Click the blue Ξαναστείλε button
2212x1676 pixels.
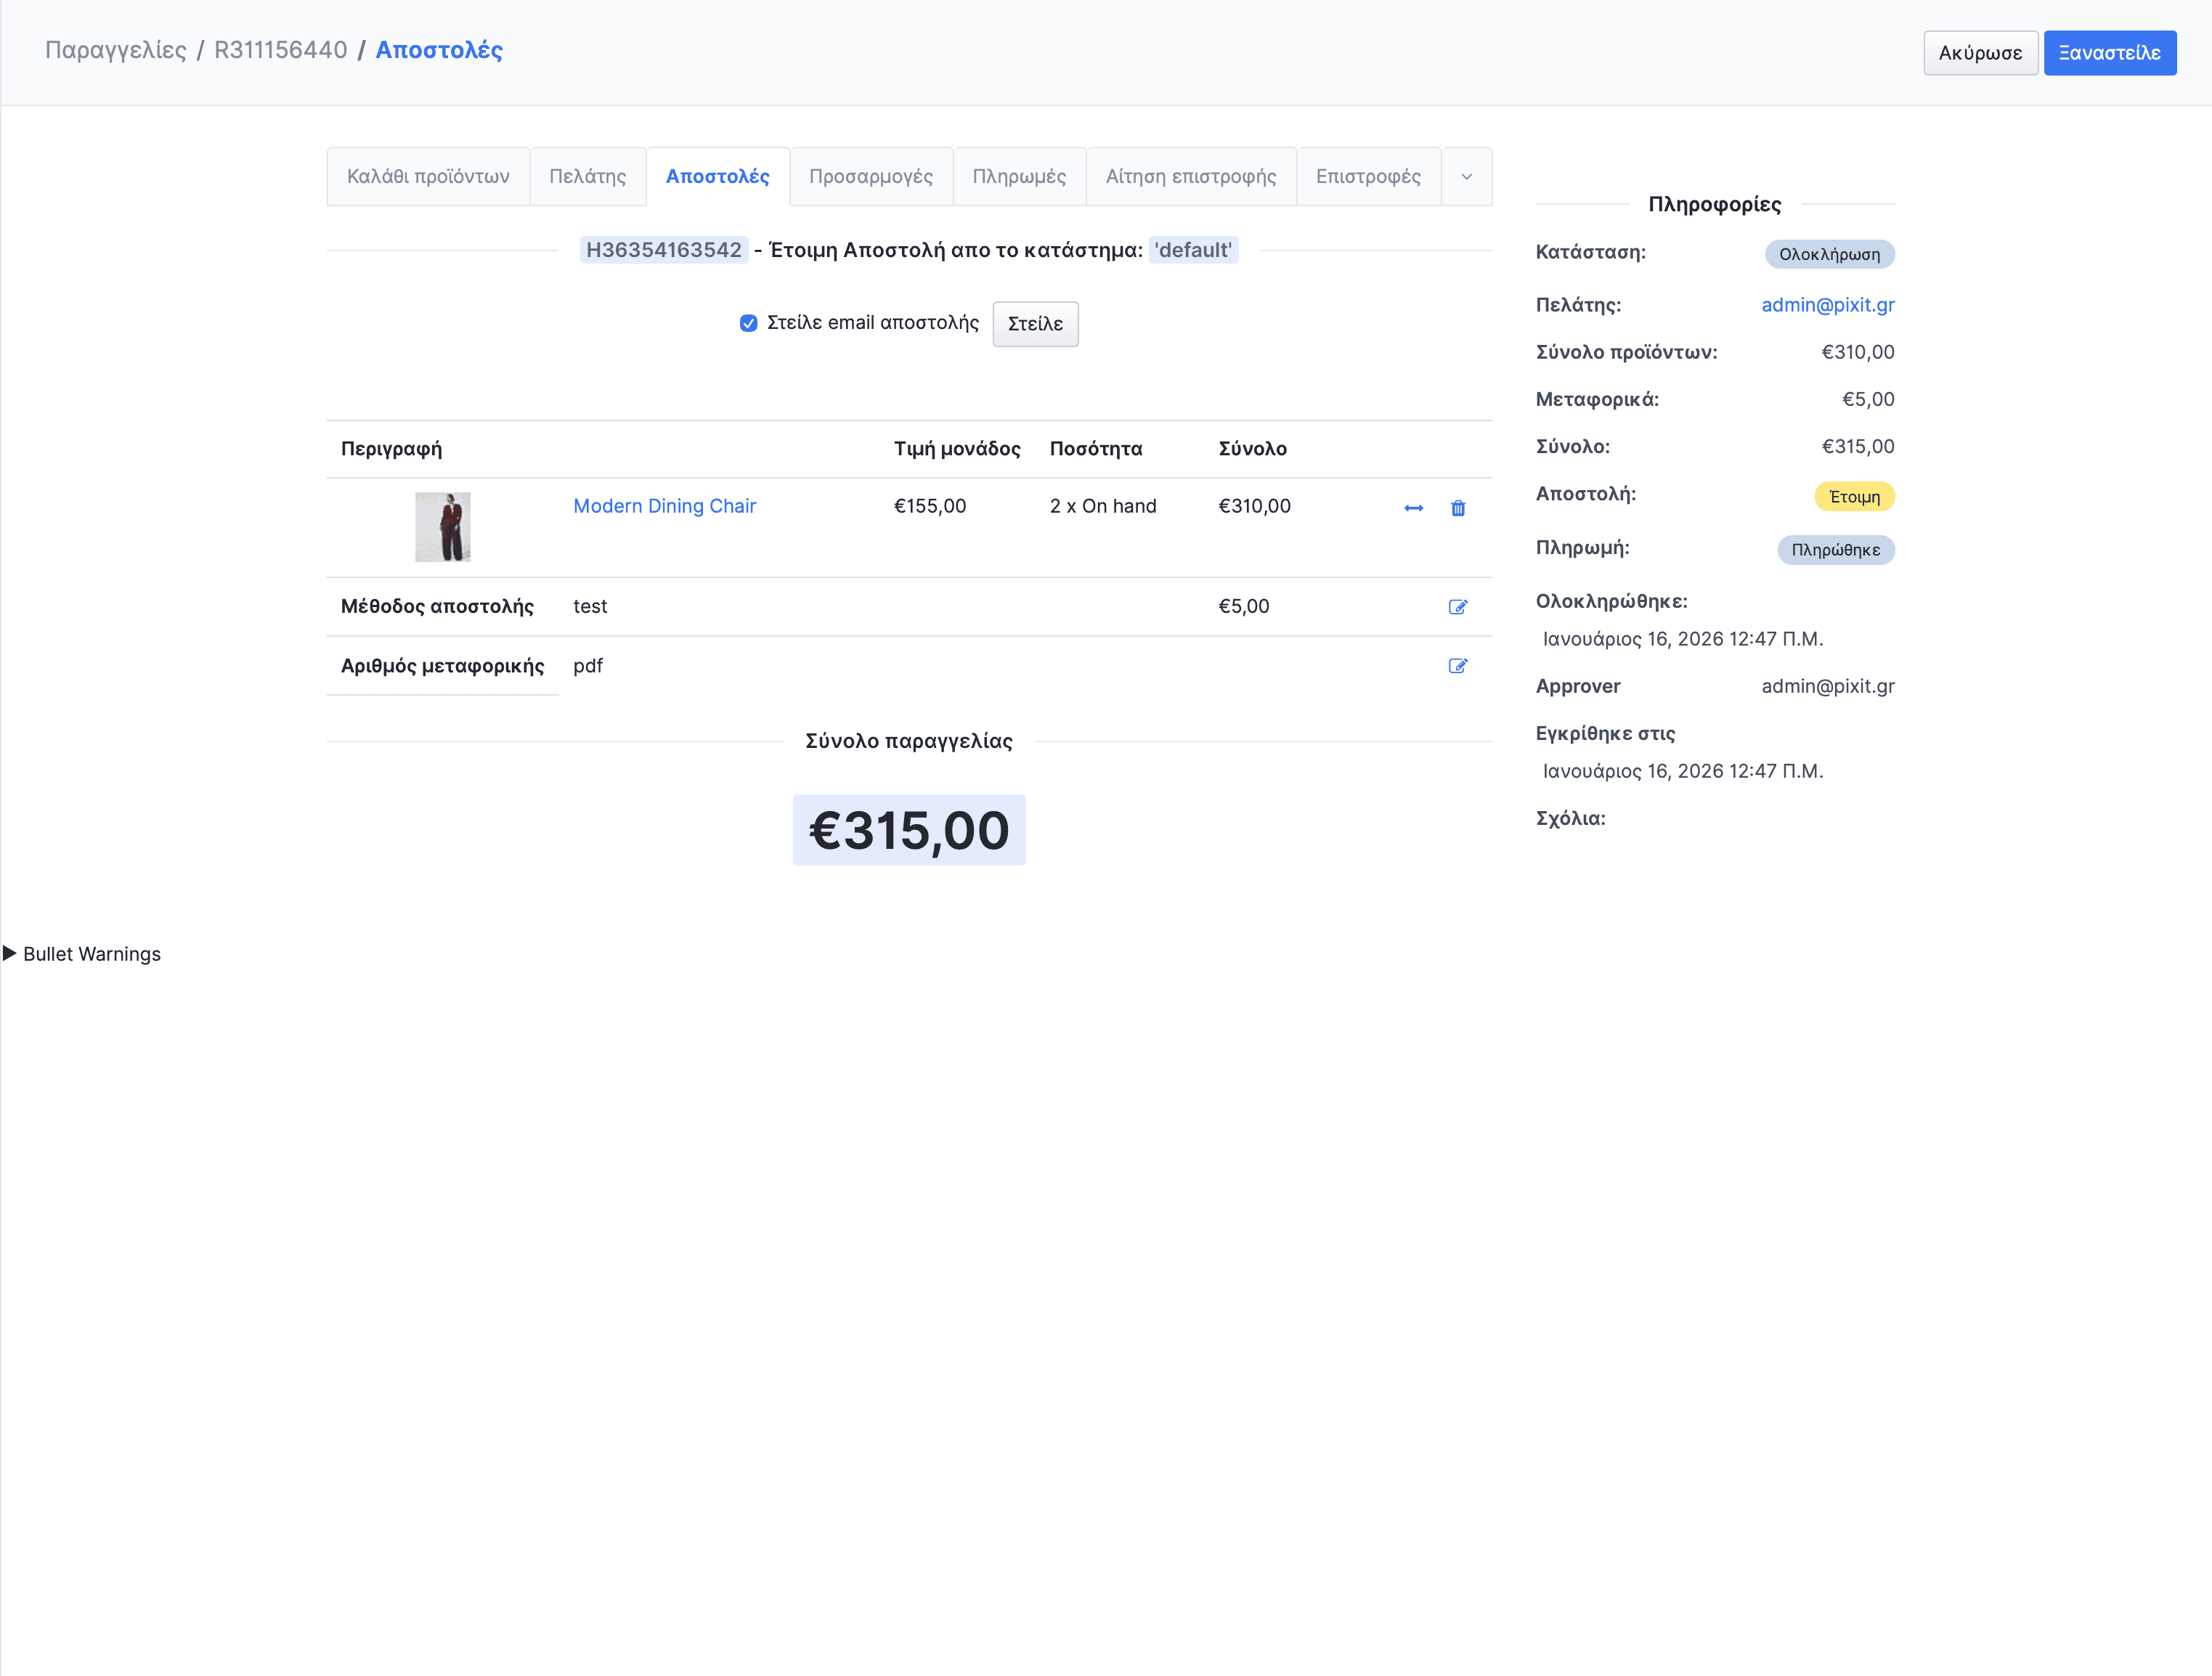click(2109, 53)
